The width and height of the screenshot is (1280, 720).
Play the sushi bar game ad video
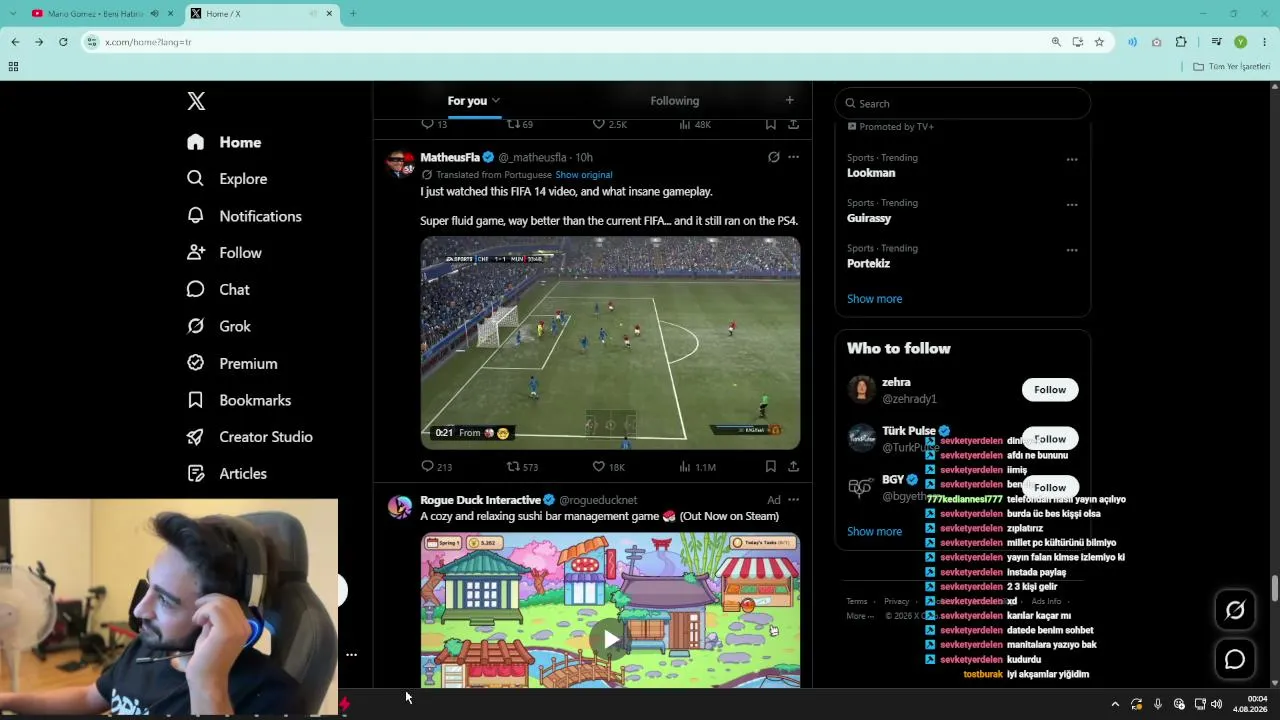[x=610, y=640]
